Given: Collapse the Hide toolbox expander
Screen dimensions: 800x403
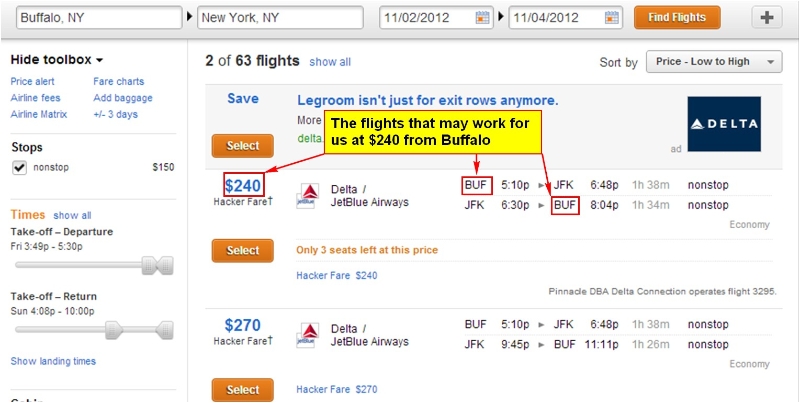Looking at the screenshot, I should pos(57,60).
